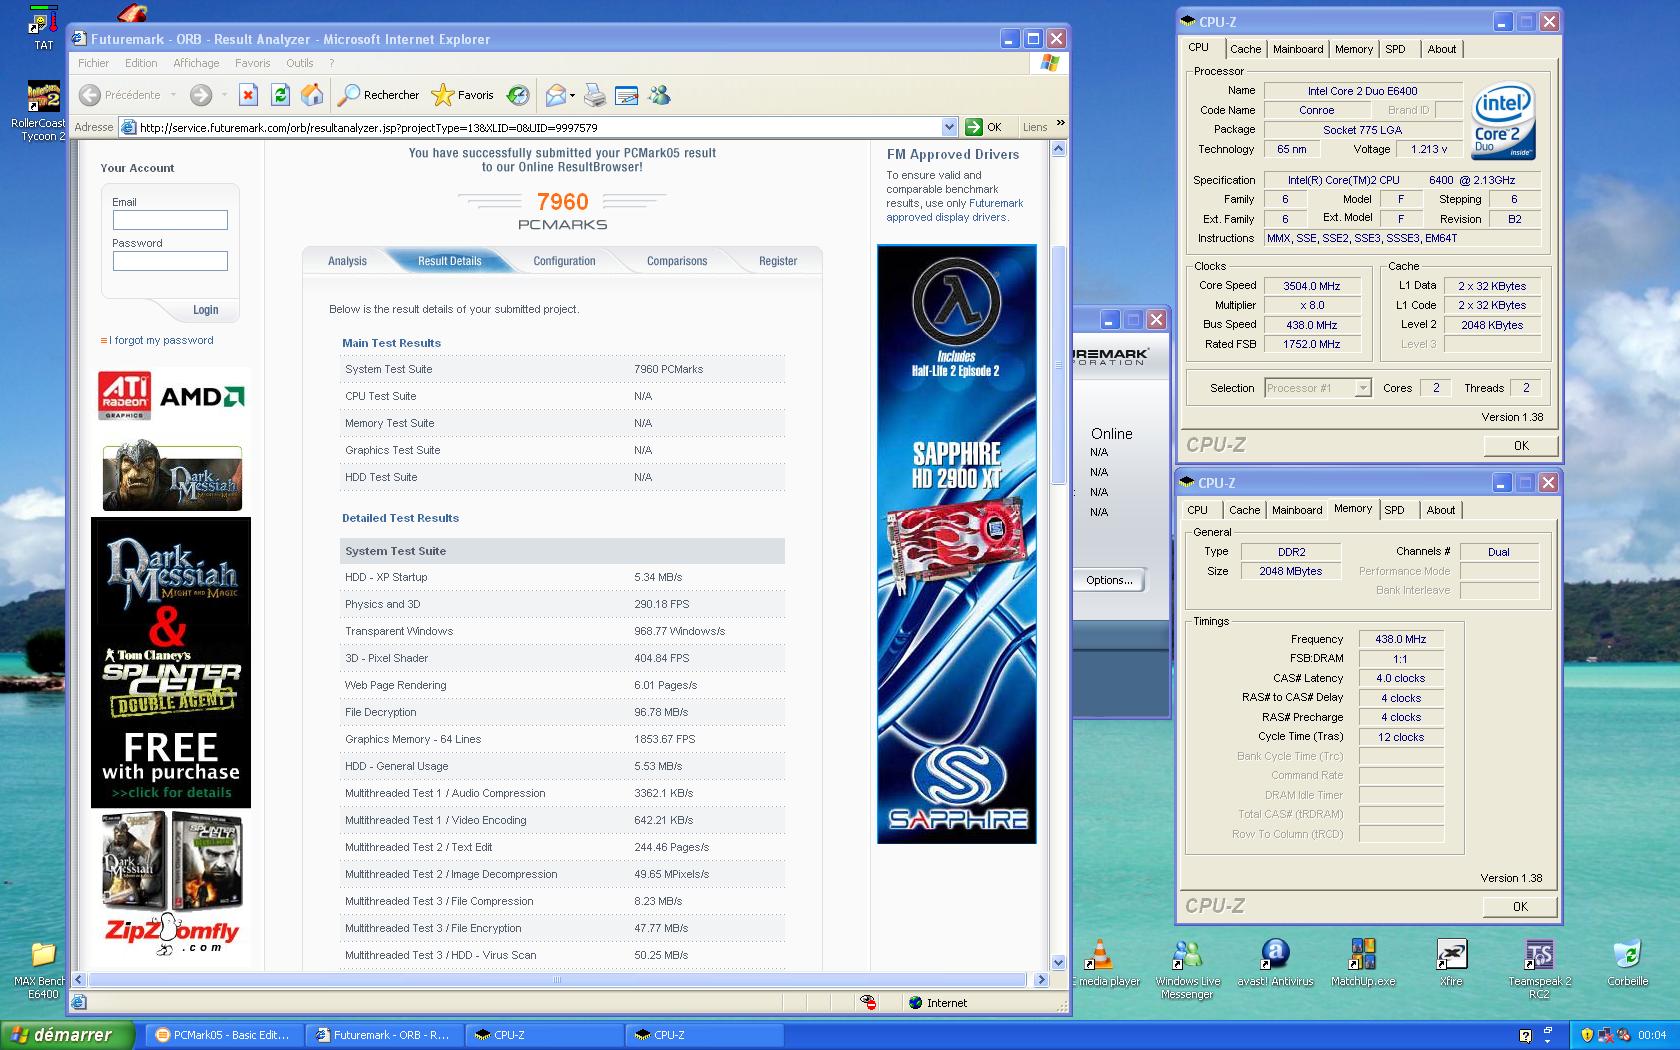Screen dimensions: 1680x1050
Task: Open the Mail icon dropdown arrow
Action: [572, 95]
